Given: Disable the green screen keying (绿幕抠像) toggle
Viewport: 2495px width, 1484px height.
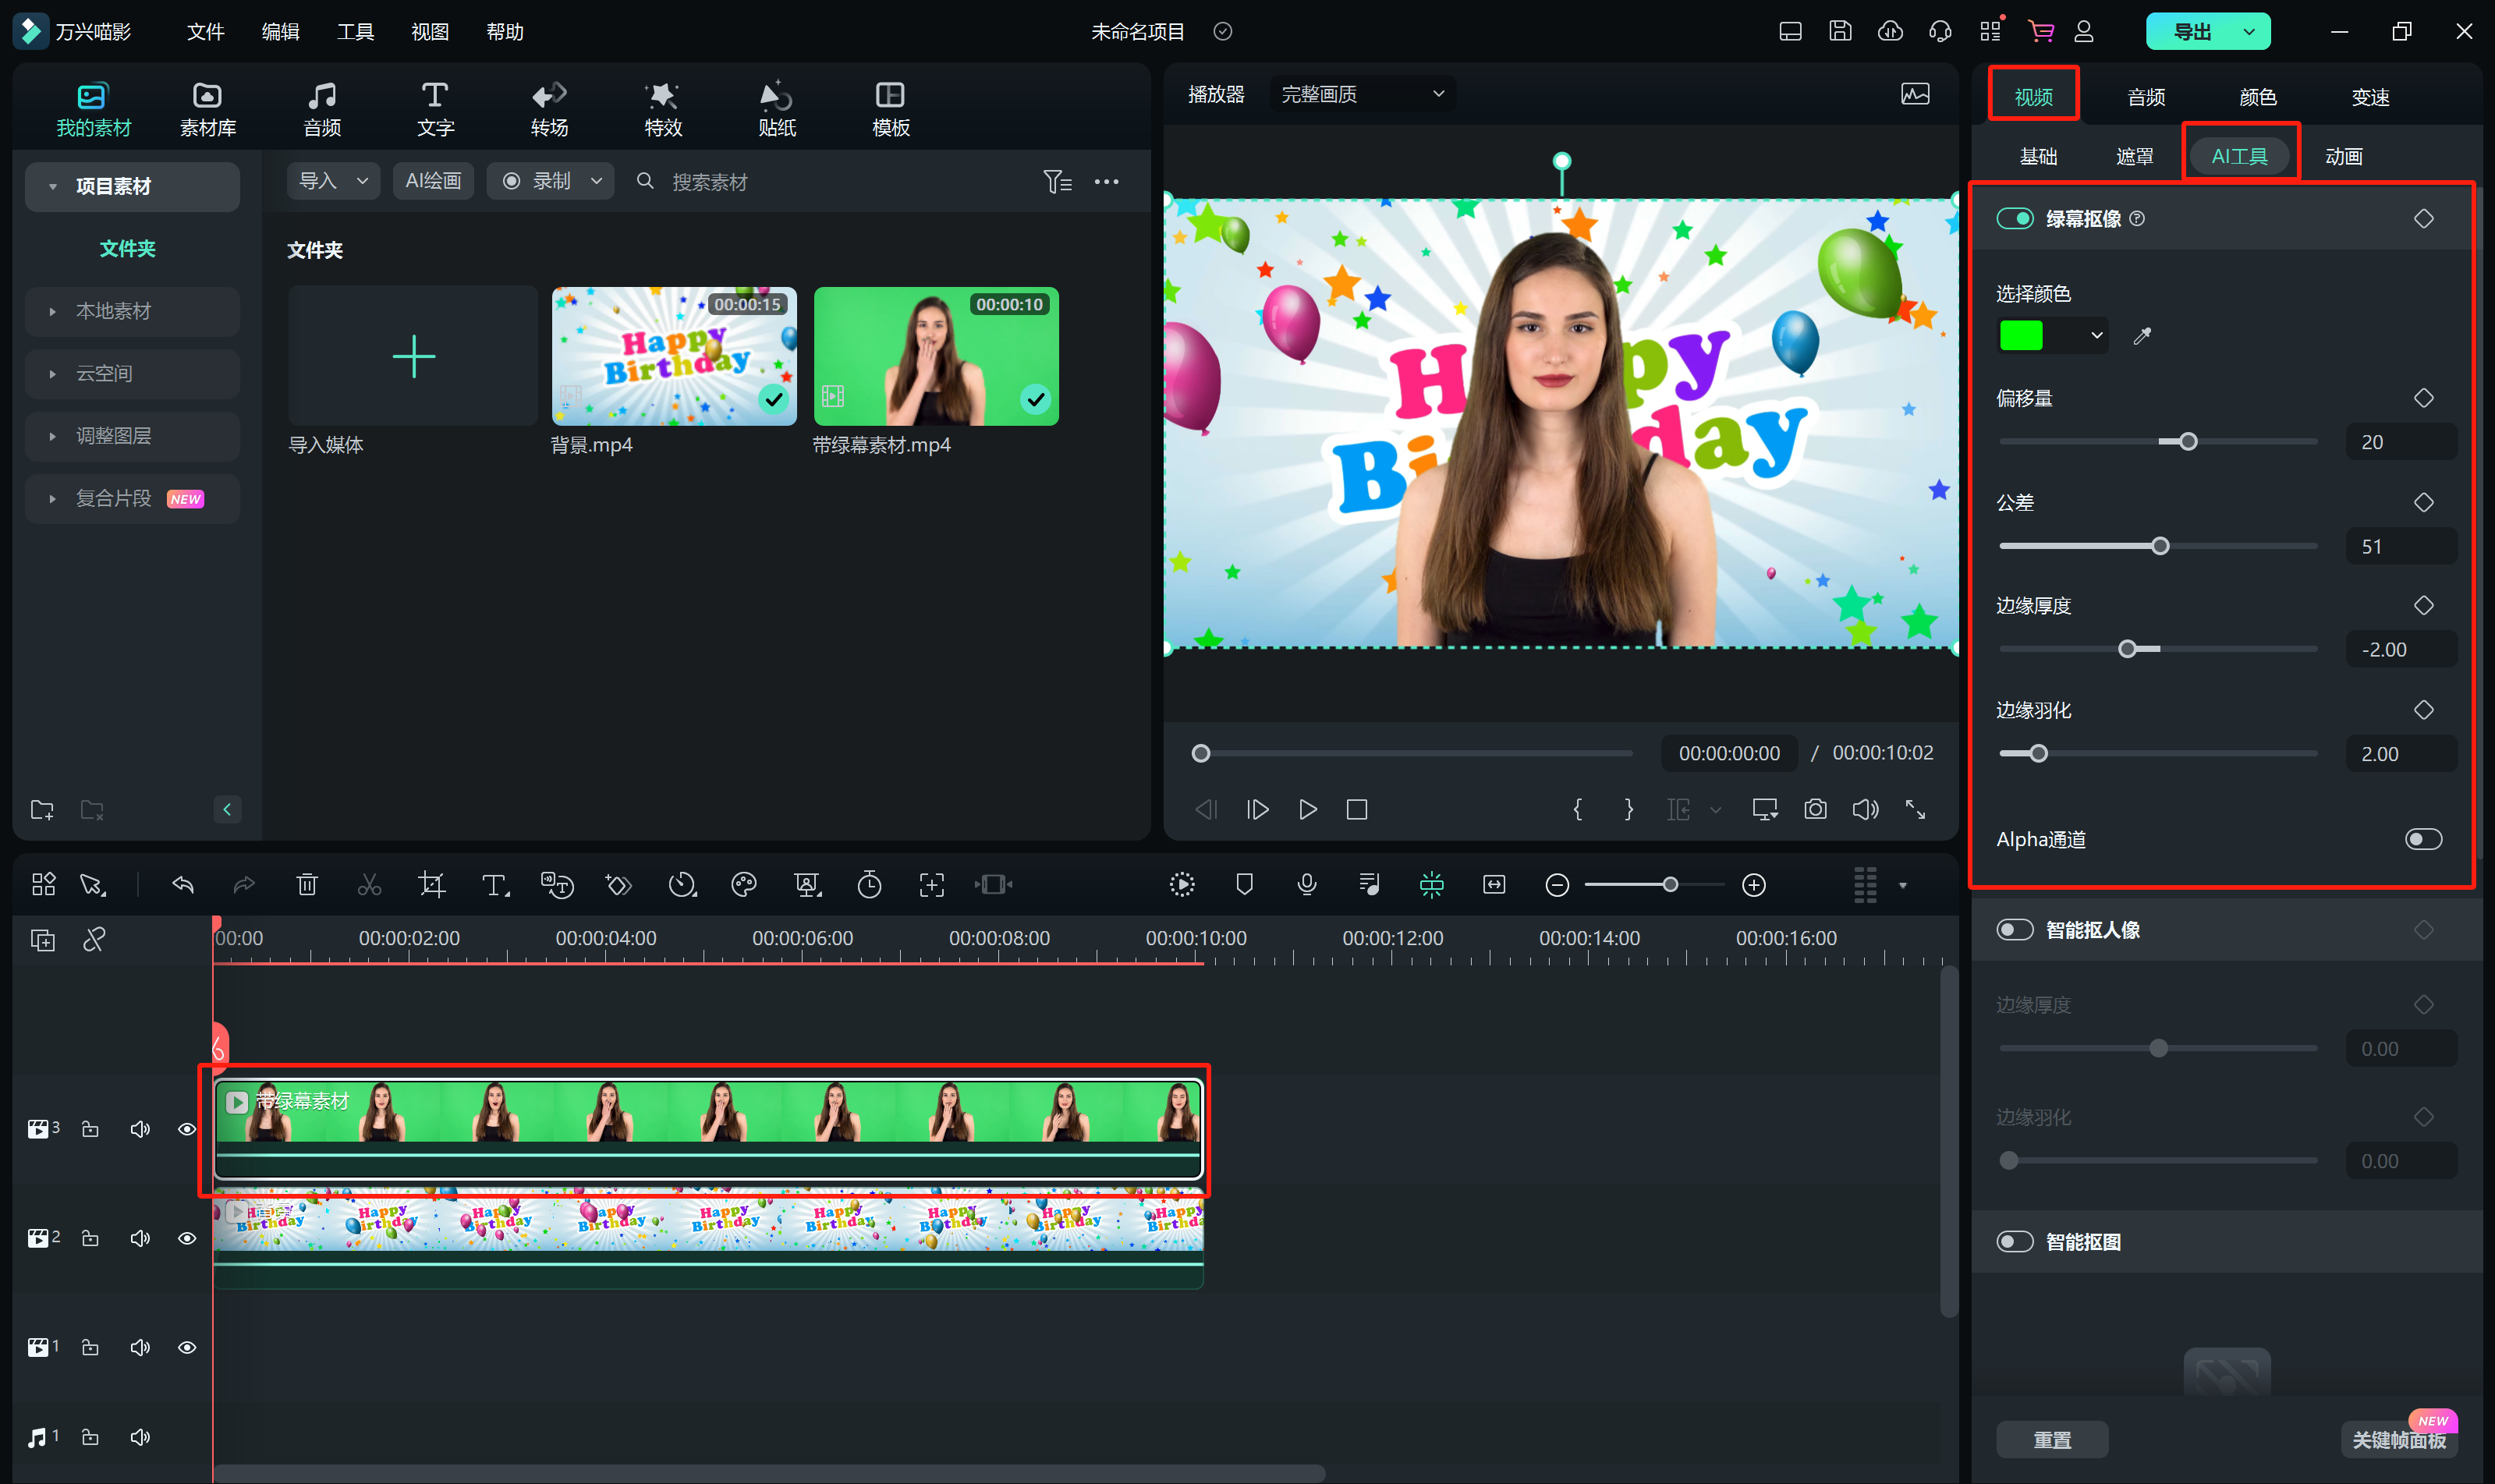Looking at the screenshot, I should (x=2014, y=218).
